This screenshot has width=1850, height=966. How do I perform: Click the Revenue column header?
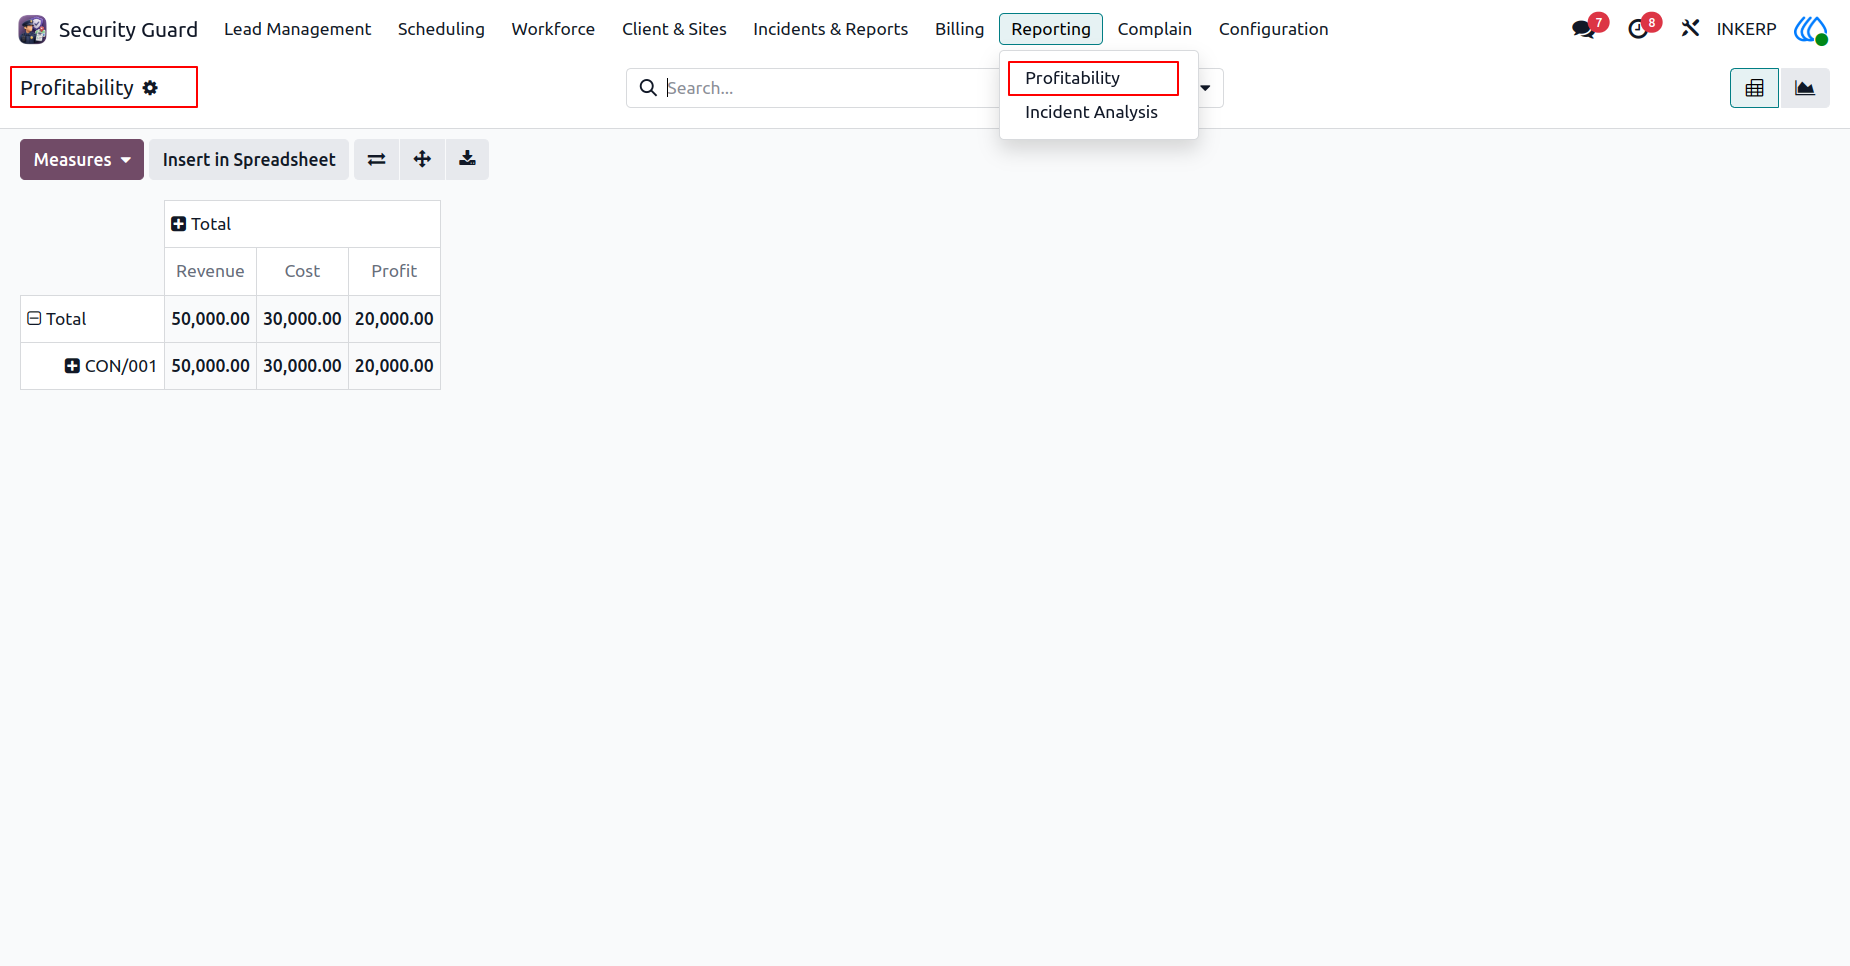click(210, 271)
